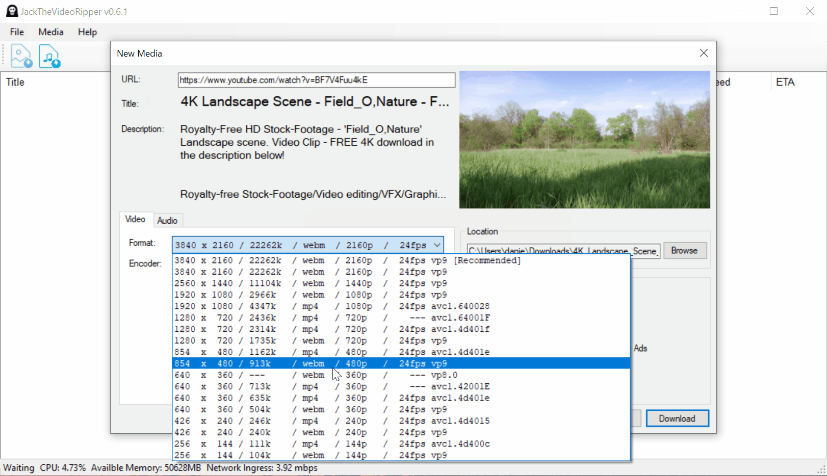
Task: Click the download location path field
Action: pos(563,251)
